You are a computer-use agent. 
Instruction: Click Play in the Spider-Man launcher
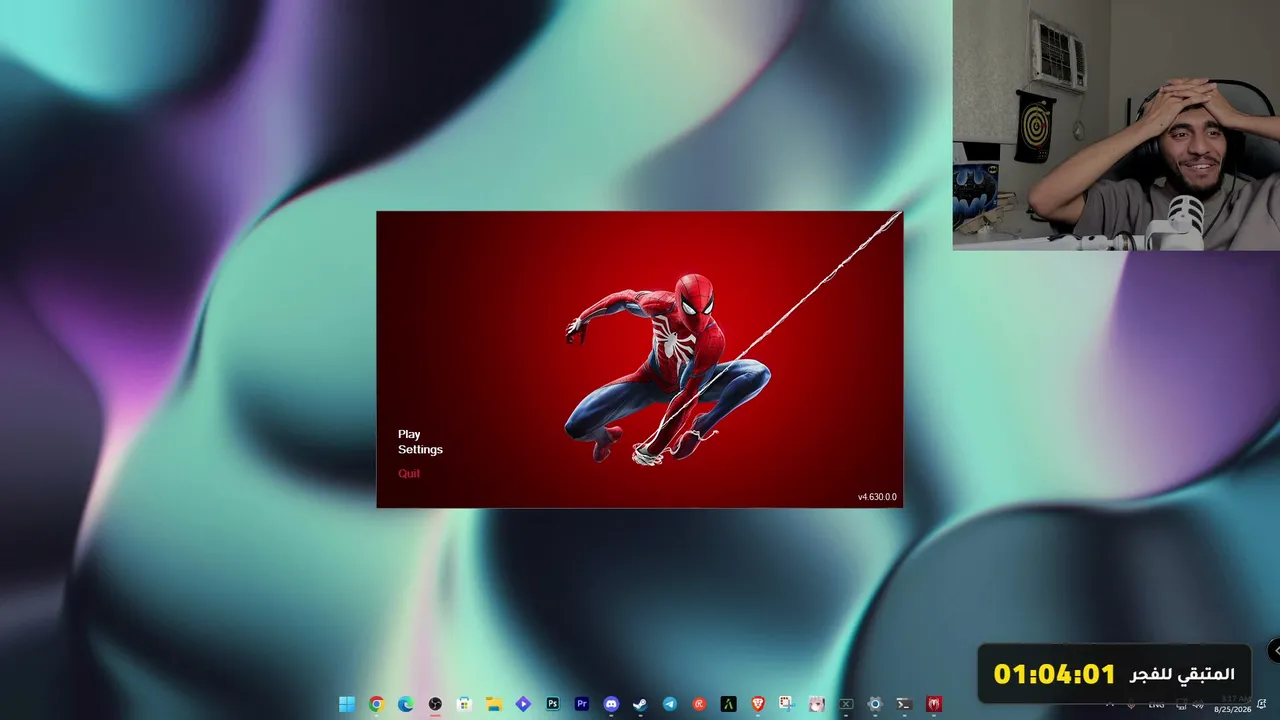click(409, 434)
